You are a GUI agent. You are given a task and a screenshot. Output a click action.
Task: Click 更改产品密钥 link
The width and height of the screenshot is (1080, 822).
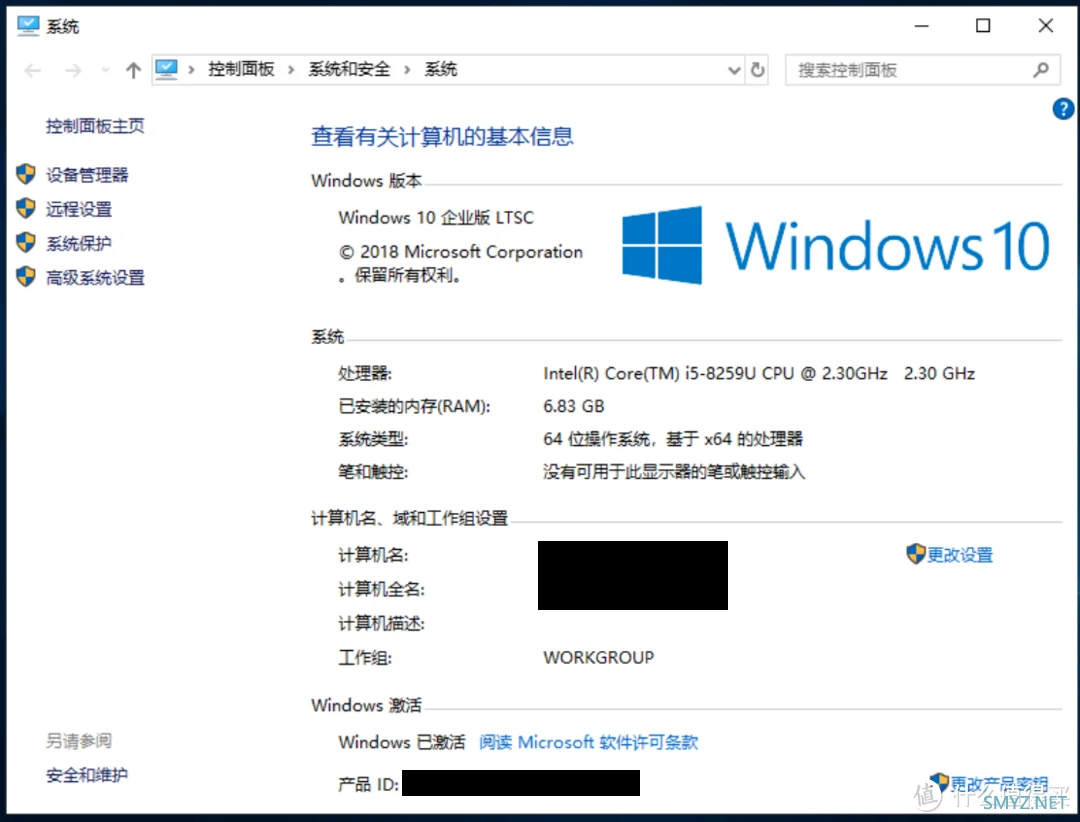999,784
